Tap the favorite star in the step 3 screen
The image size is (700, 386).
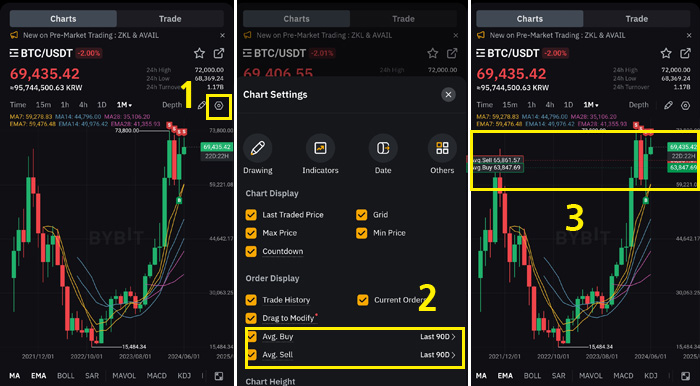[x=666, y=54]
